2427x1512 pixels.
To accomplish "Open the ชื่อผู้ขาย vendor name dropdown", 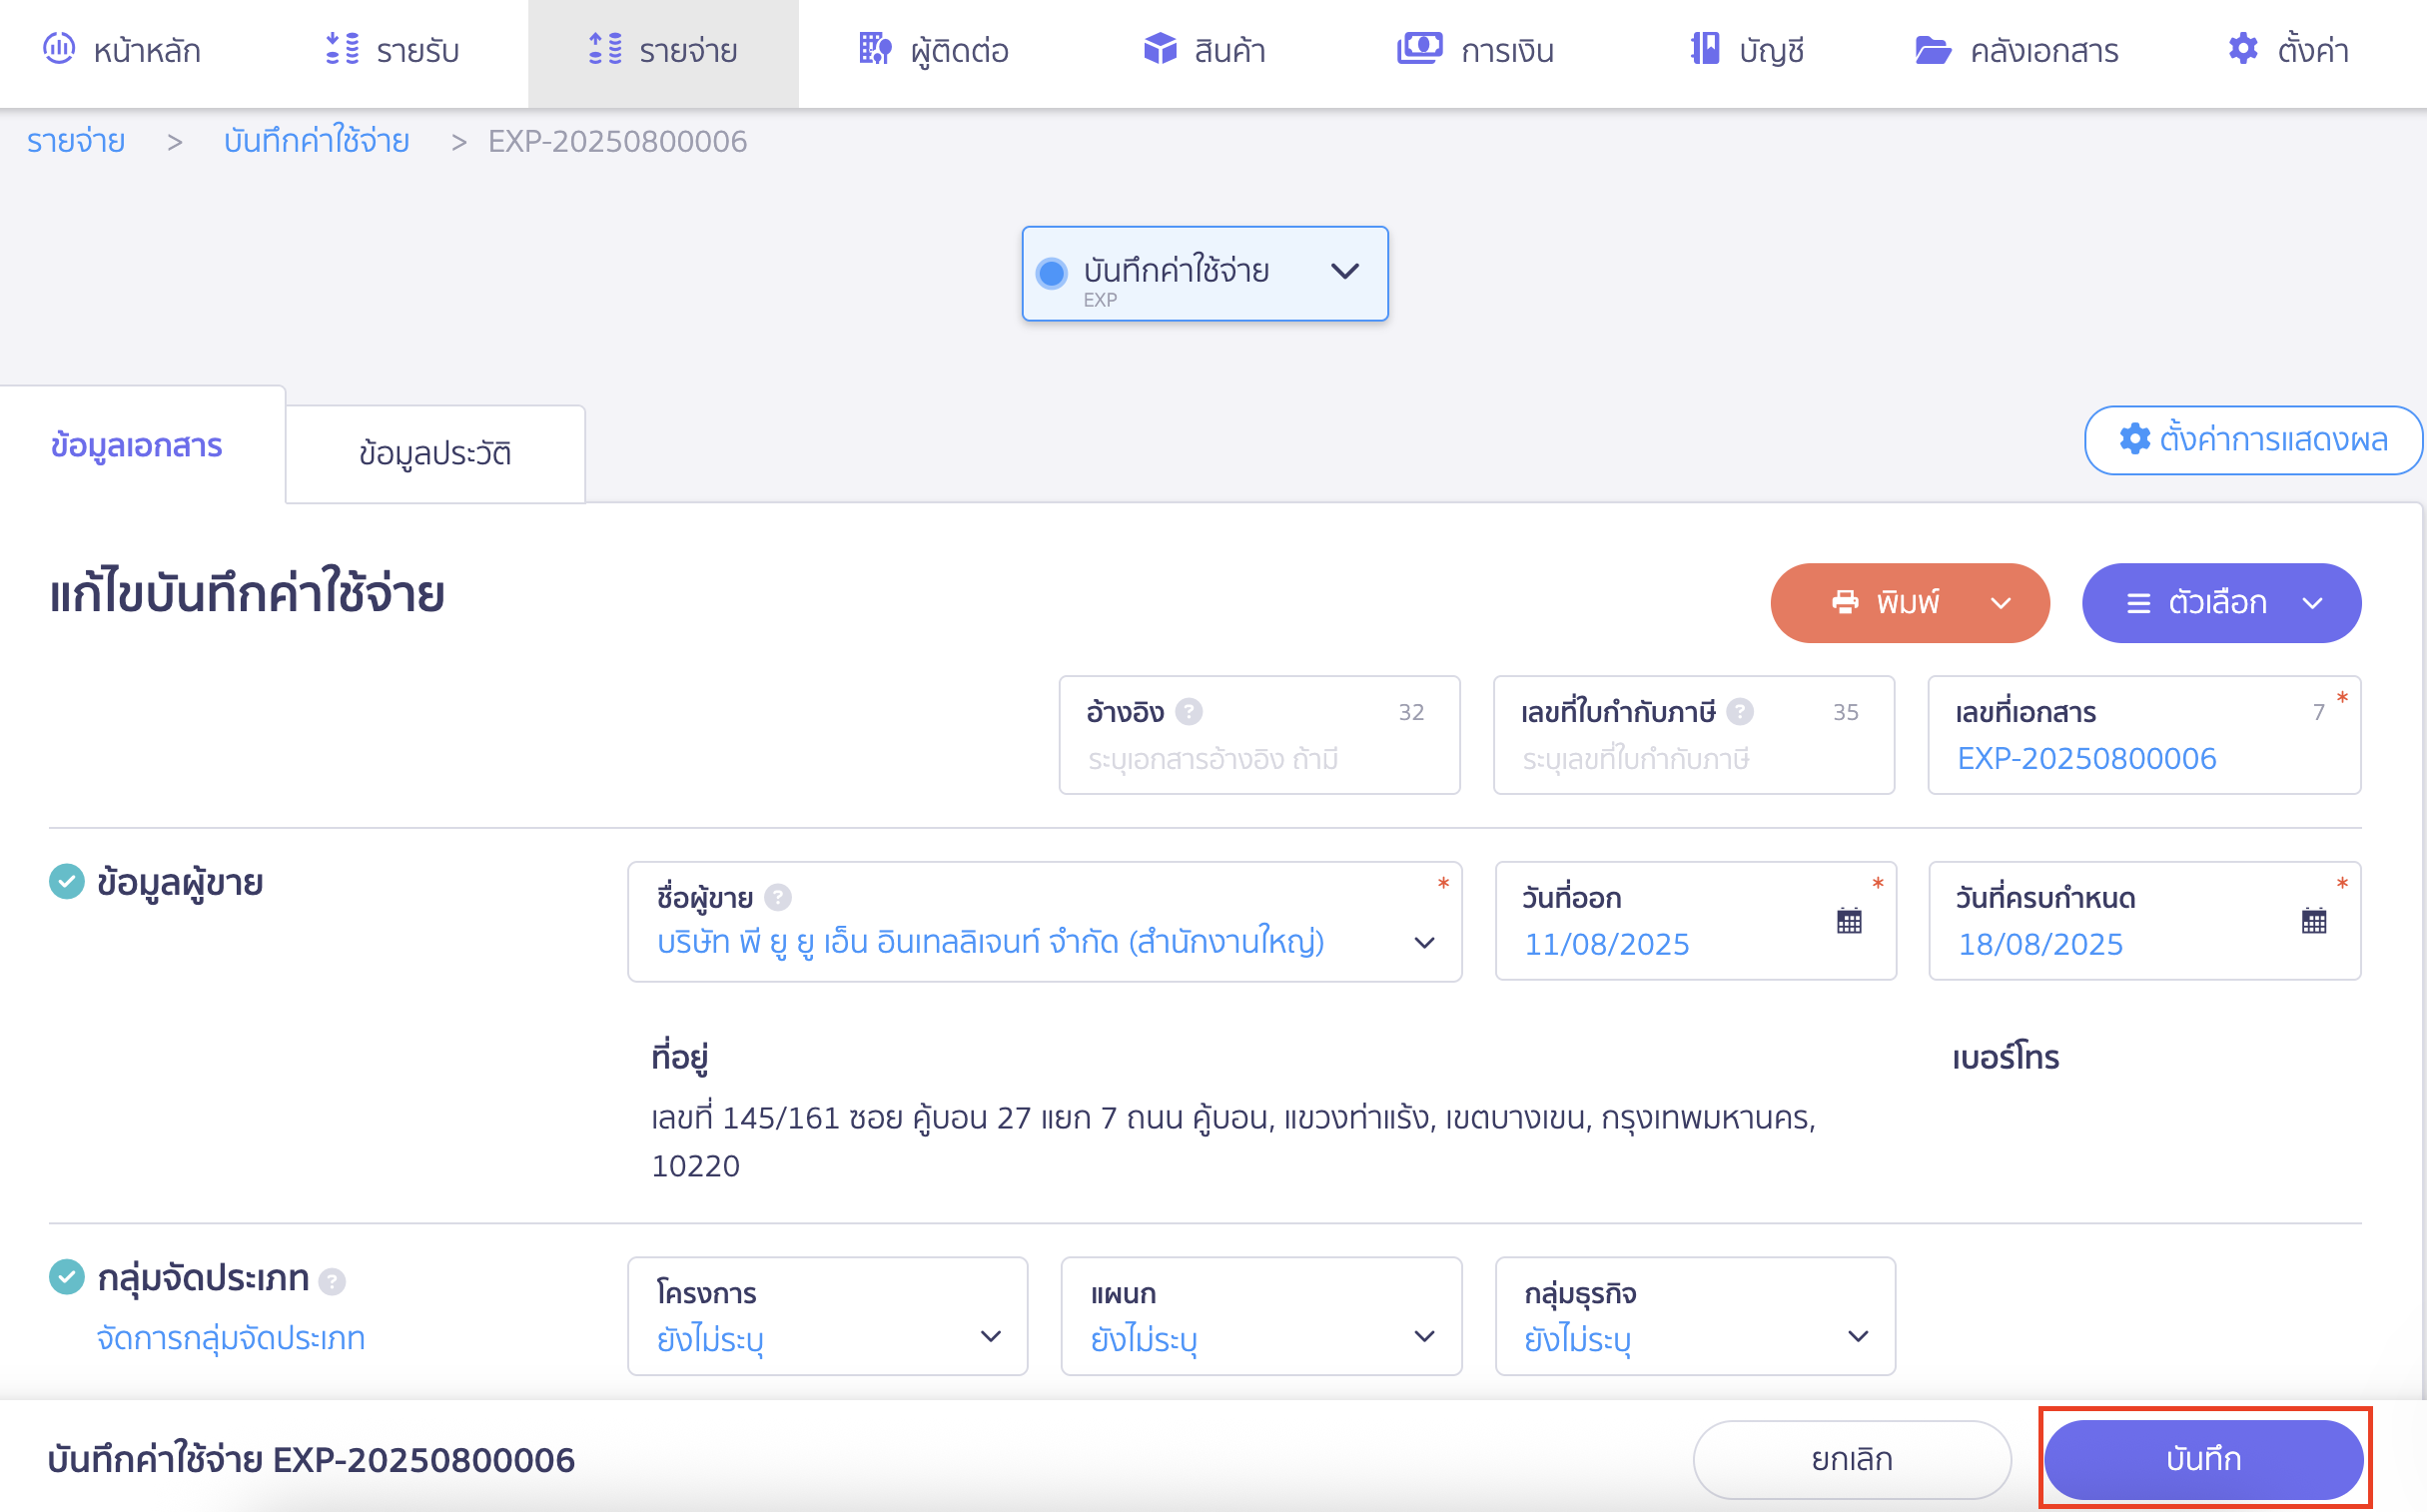I will pos(1044,922).
